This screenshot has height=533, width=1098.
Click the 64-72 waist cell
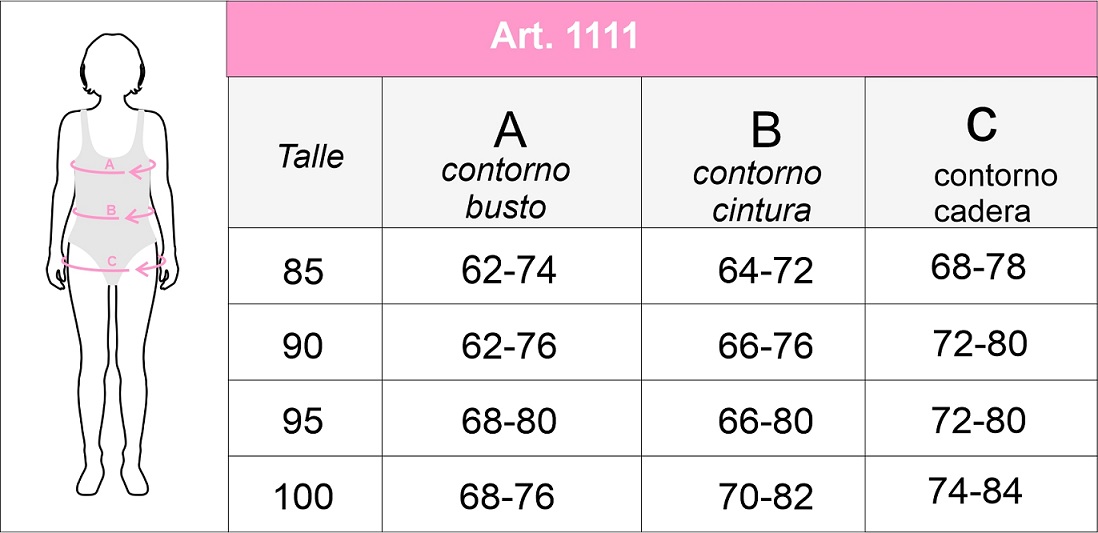click(x=765, y=271)
